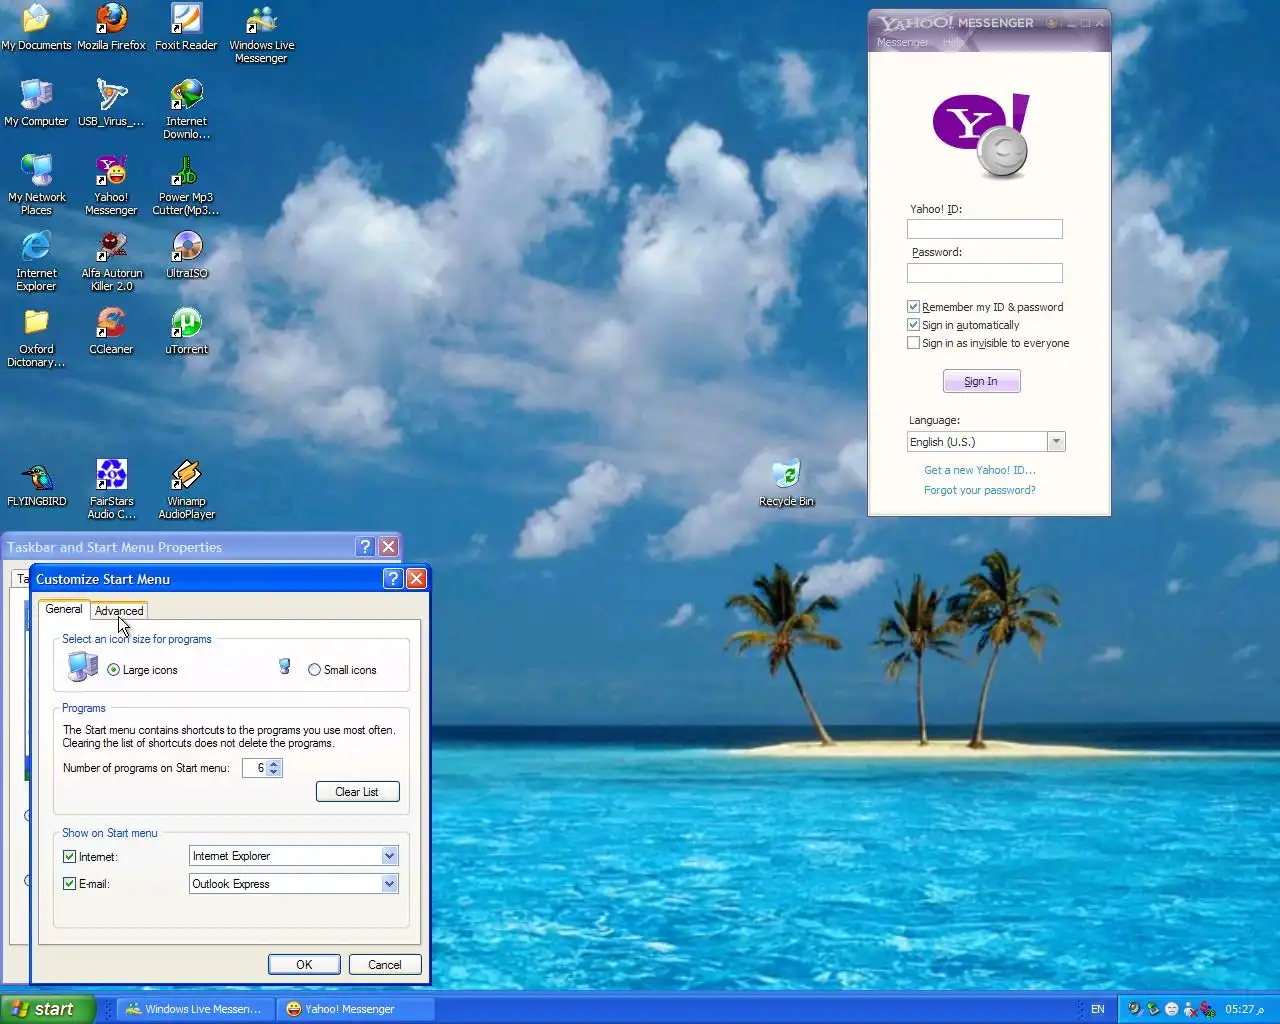Open the My Documents desktop icon

tap(36, 28)
